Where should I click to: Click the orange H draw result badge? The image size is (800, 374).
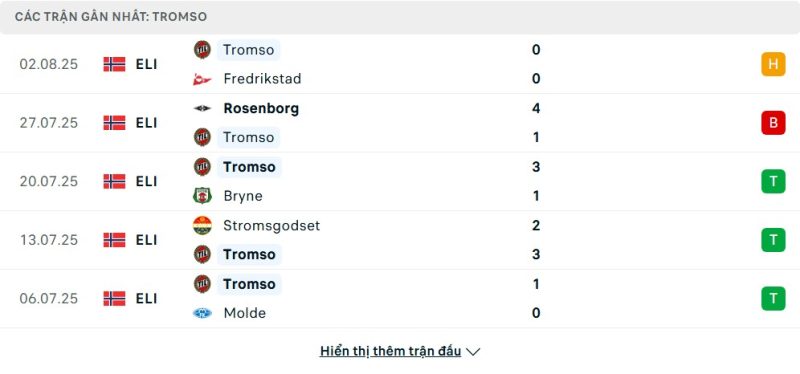(x=773, y=64)
